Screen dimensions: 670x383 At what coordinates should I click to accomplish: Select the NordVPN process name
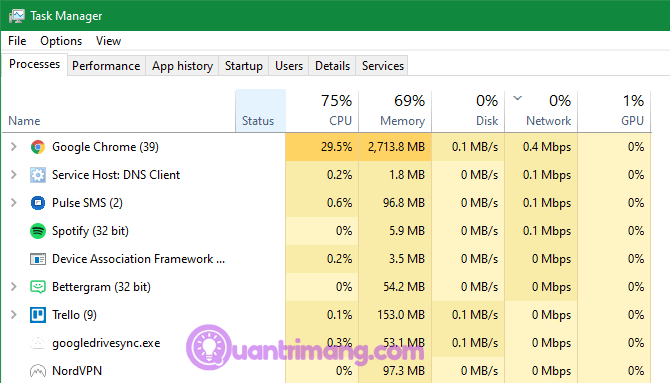click(77, 371)
